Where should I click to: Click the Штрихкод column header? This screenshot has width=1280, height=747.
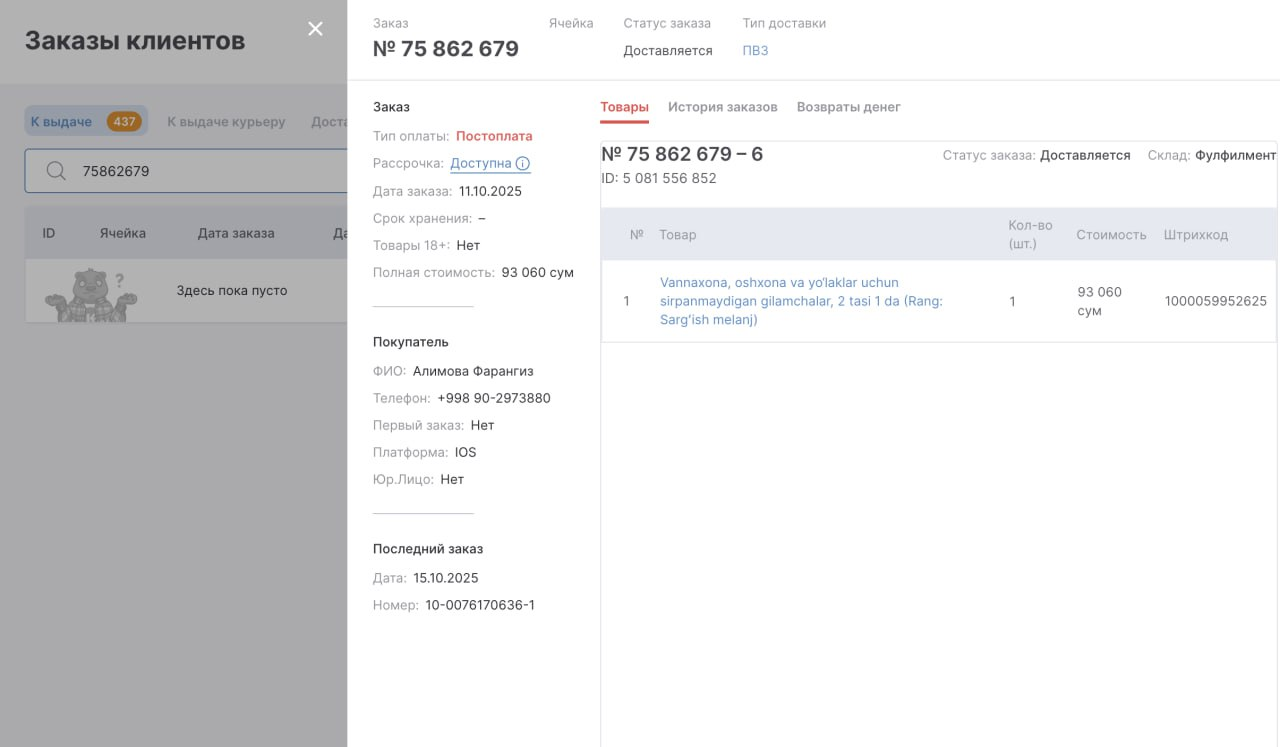pos(1196,235)
